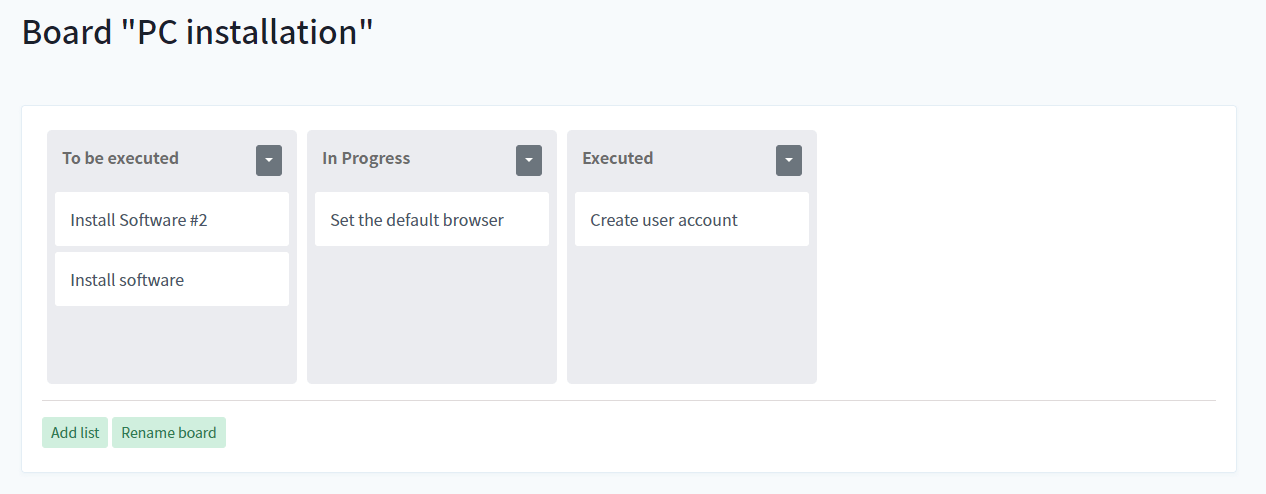Click the gap between the two Install cards
The image size is (1266, 494).
pos(171,249)
